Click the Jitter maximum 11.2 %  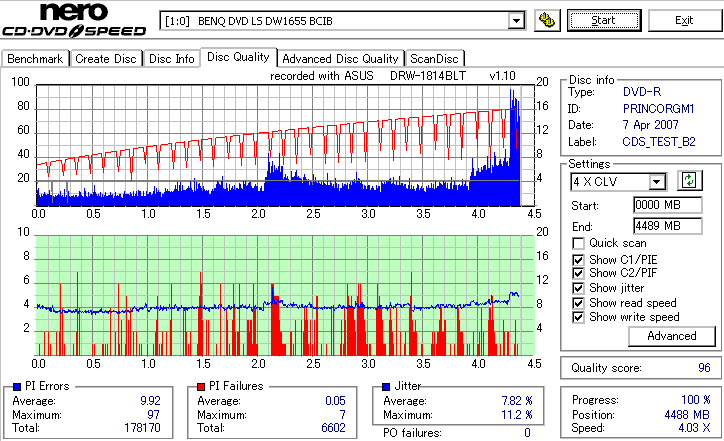click(517, 415)
